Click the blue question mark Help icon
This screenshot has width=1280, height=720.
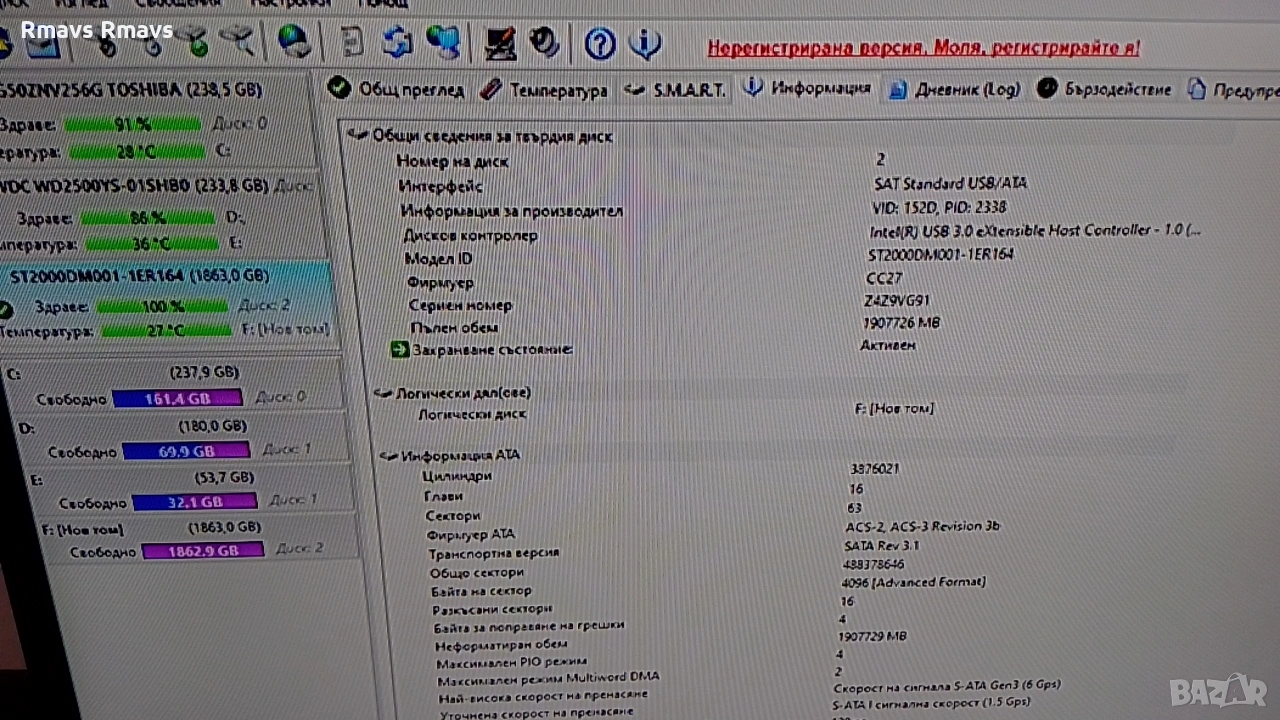click(x=599, y=44)
